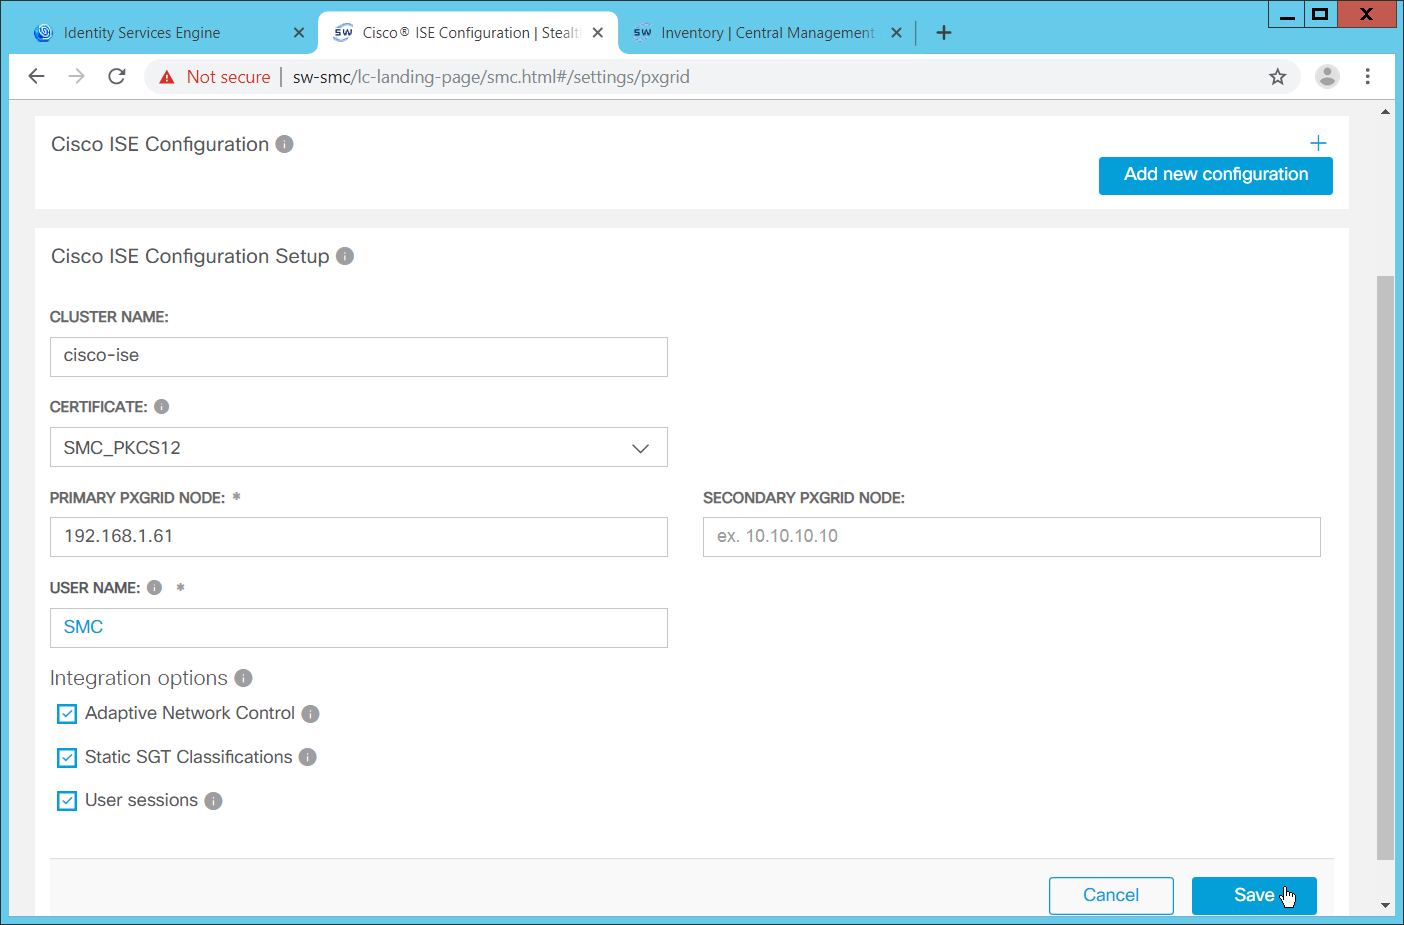The image size is (1404, 925).
Task: Click info icon next to Cisco ISE Configuration Setup
Action: point(345,256)
